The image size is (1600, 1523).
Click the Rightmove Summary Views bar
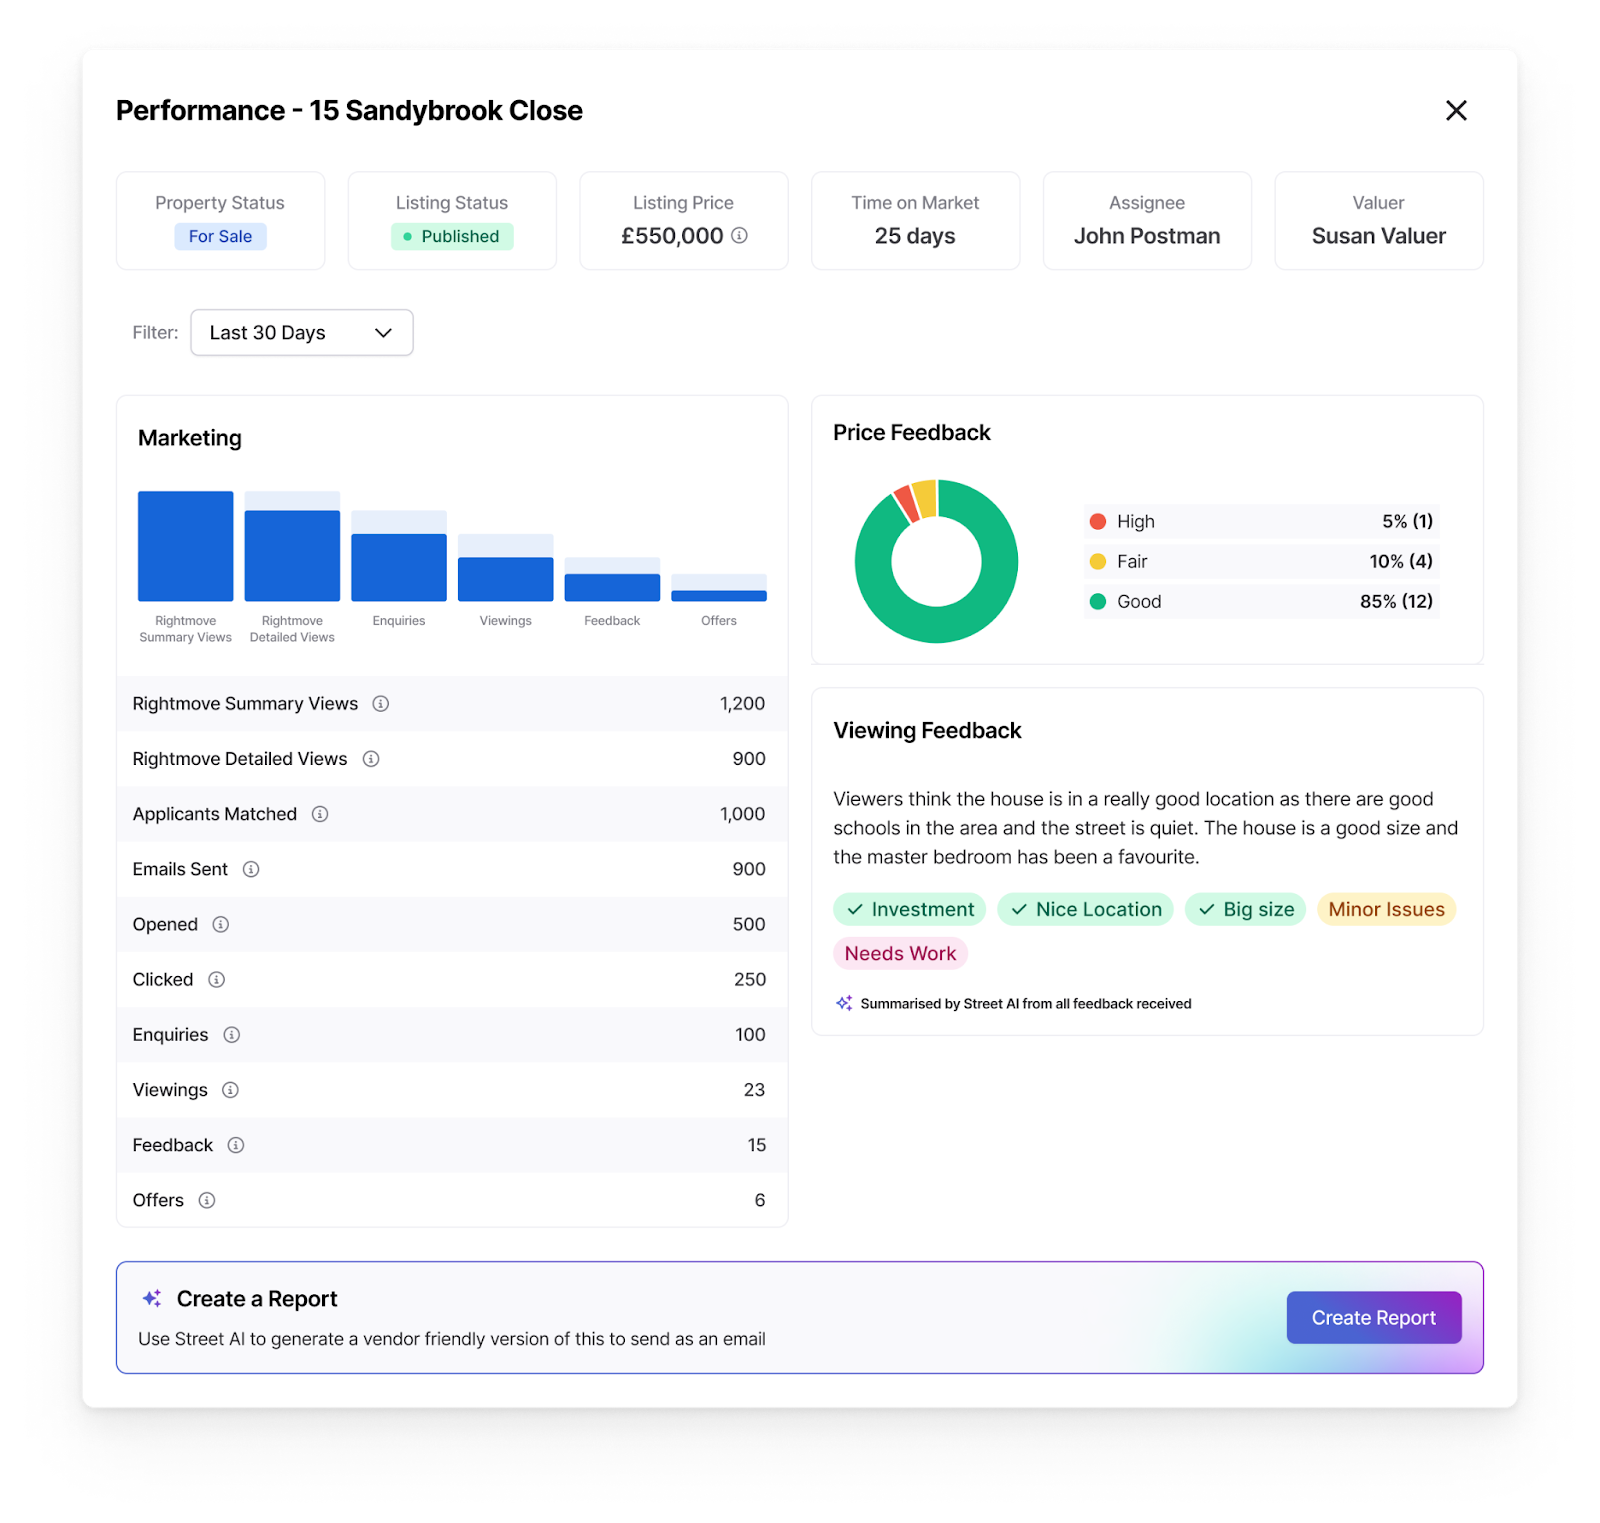tap(186, 546)
